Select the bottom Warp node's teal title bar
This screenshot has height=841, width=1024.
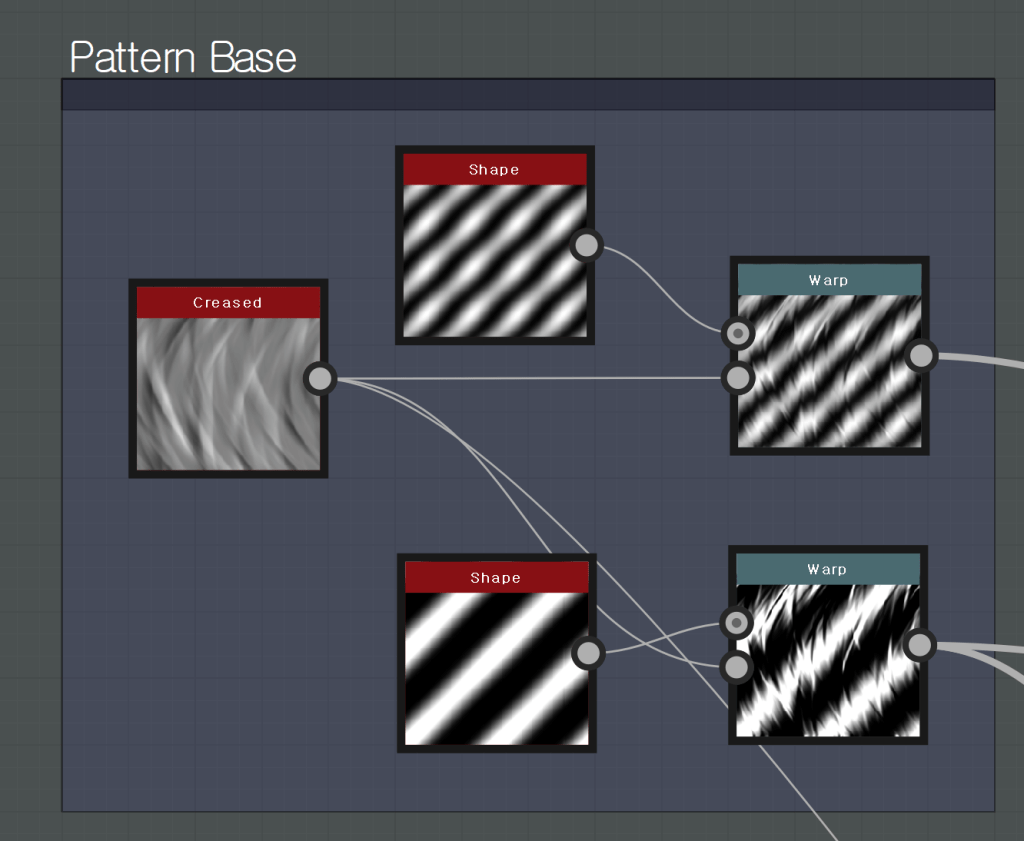pos(827,569)
